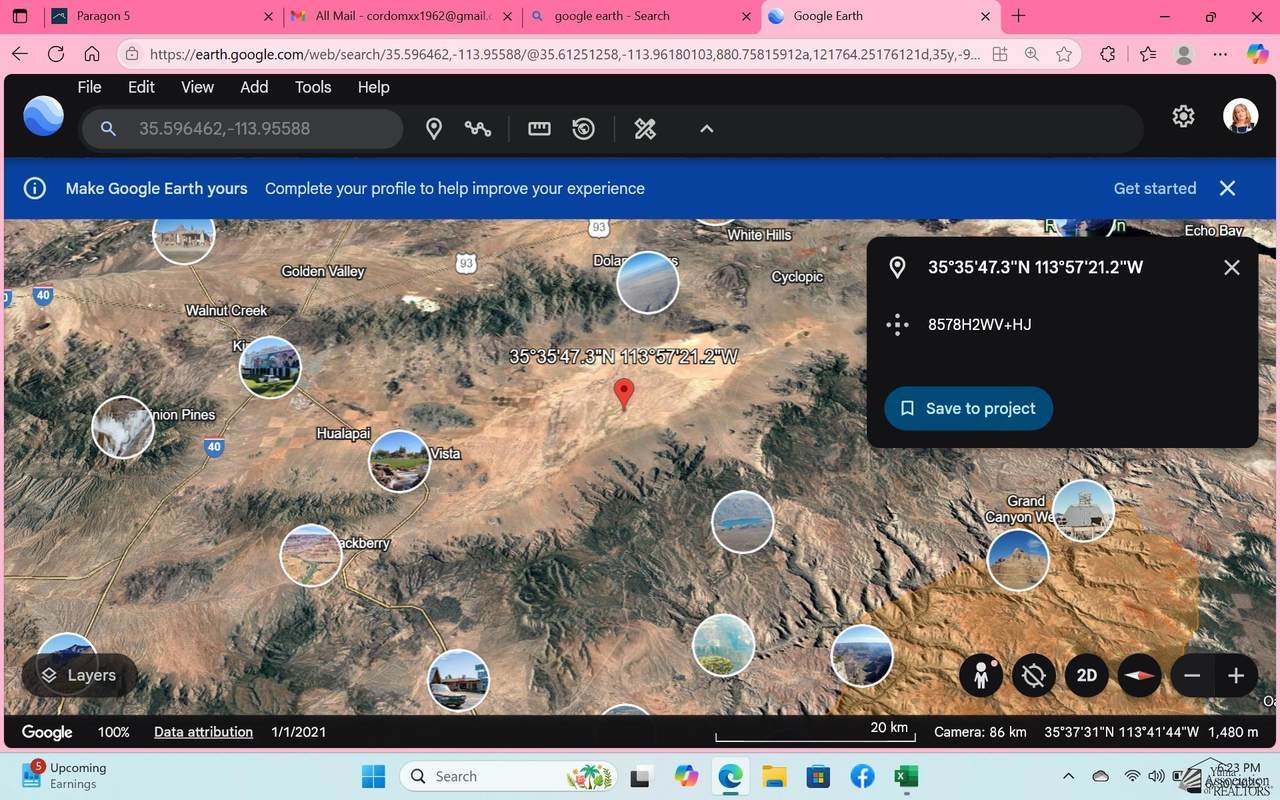
Task: Toggle map view to 2D
Action: click(1087, 676)
